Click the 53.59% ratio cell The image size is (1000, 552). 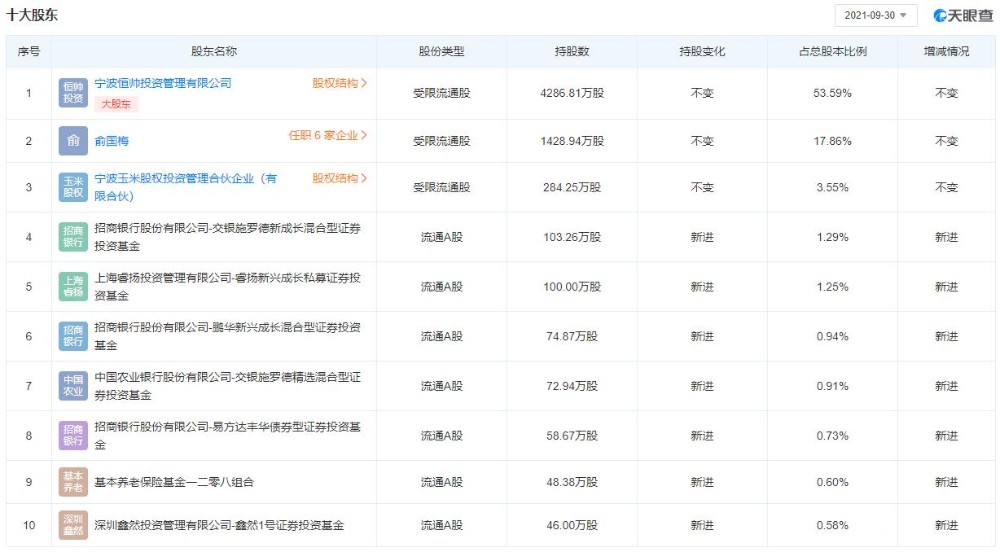832,93
